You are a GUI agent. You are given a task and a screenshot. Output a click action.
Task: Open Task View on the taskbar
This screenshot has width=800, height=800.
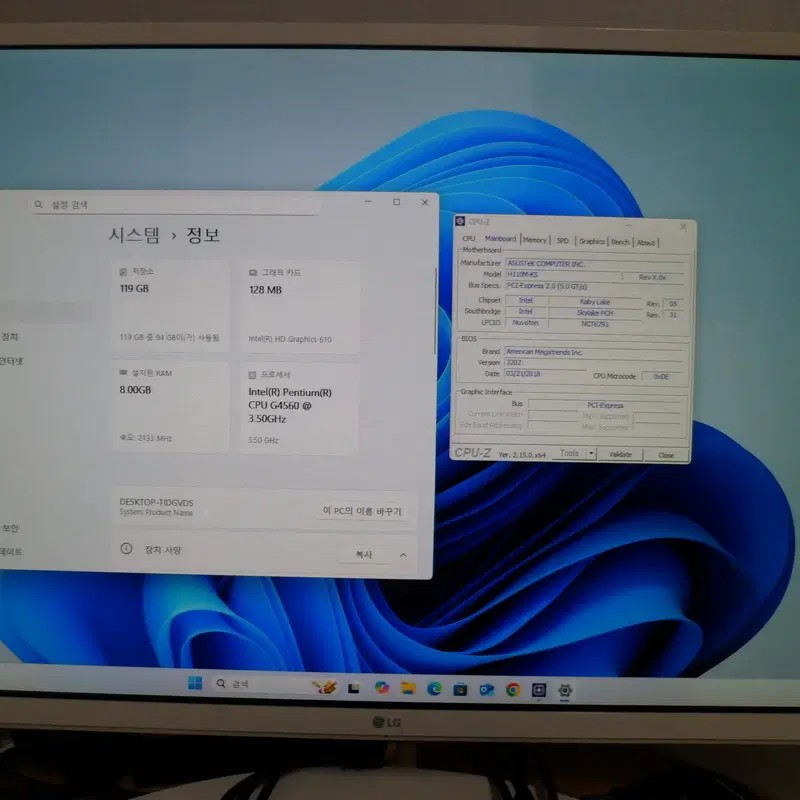click(x=353, y=688)
